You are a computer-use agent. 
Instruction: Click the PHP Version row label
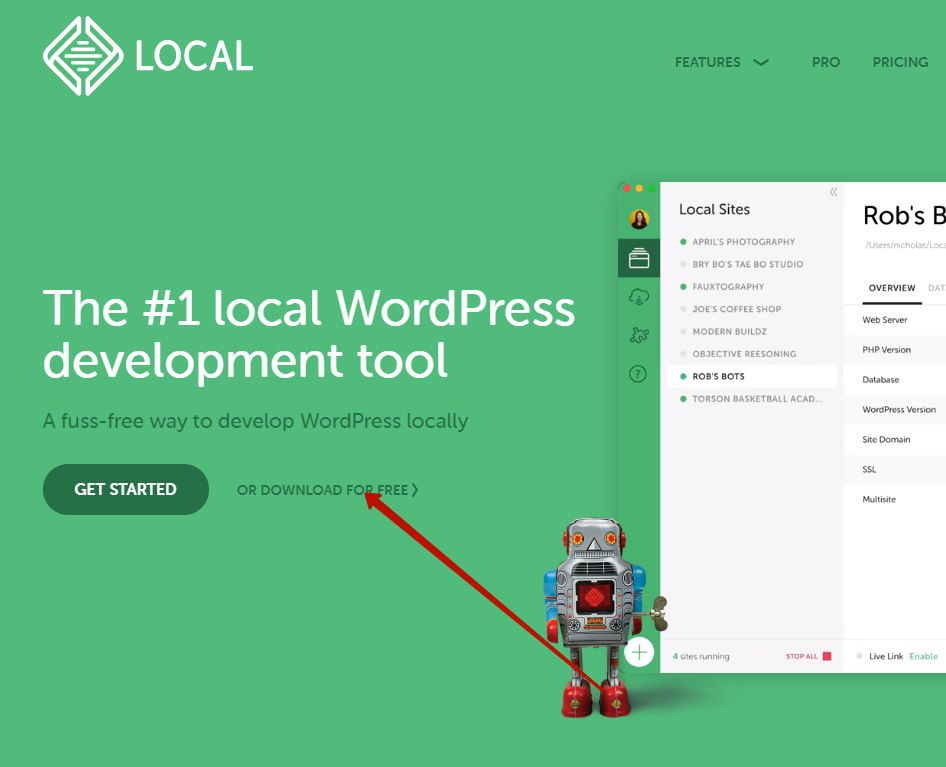pos(886,349)
